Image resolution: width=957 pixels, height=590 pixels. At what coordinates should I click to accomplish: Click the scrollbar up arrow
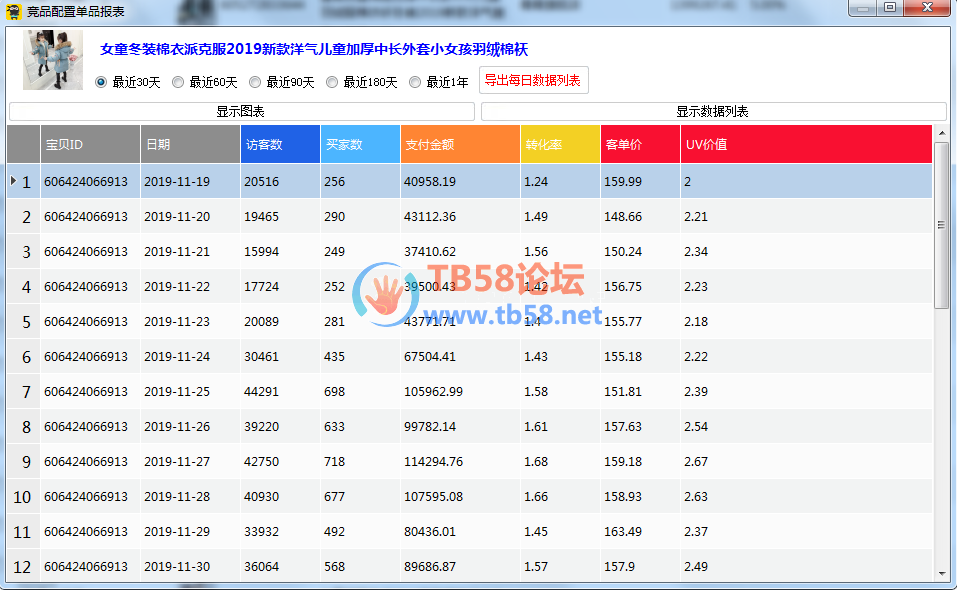coord(941,133)
